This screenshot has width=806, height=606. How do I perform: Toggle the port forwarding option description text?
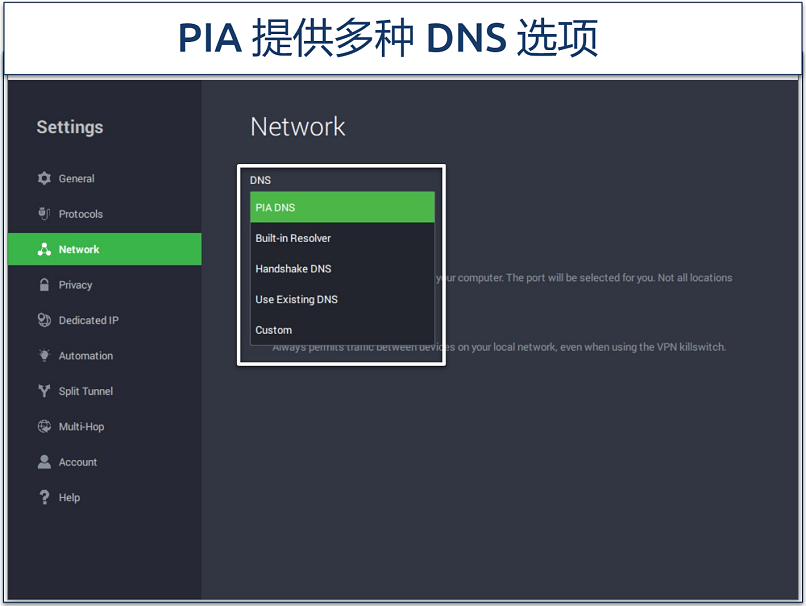[585, 278]
